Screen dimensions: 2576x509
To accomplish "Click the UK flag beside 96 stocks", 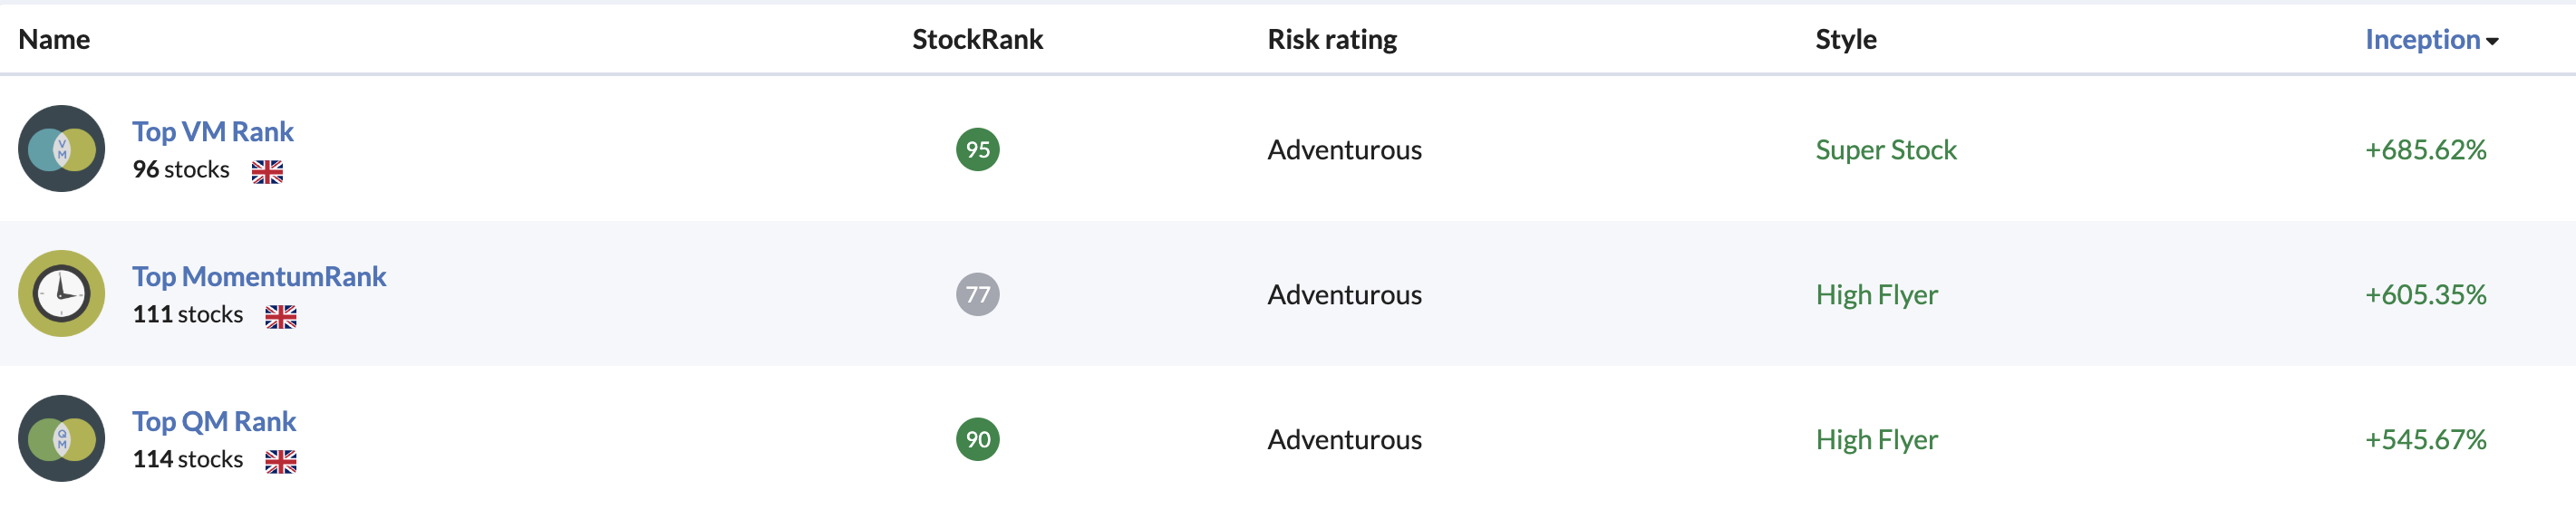I will coord(267,172).
